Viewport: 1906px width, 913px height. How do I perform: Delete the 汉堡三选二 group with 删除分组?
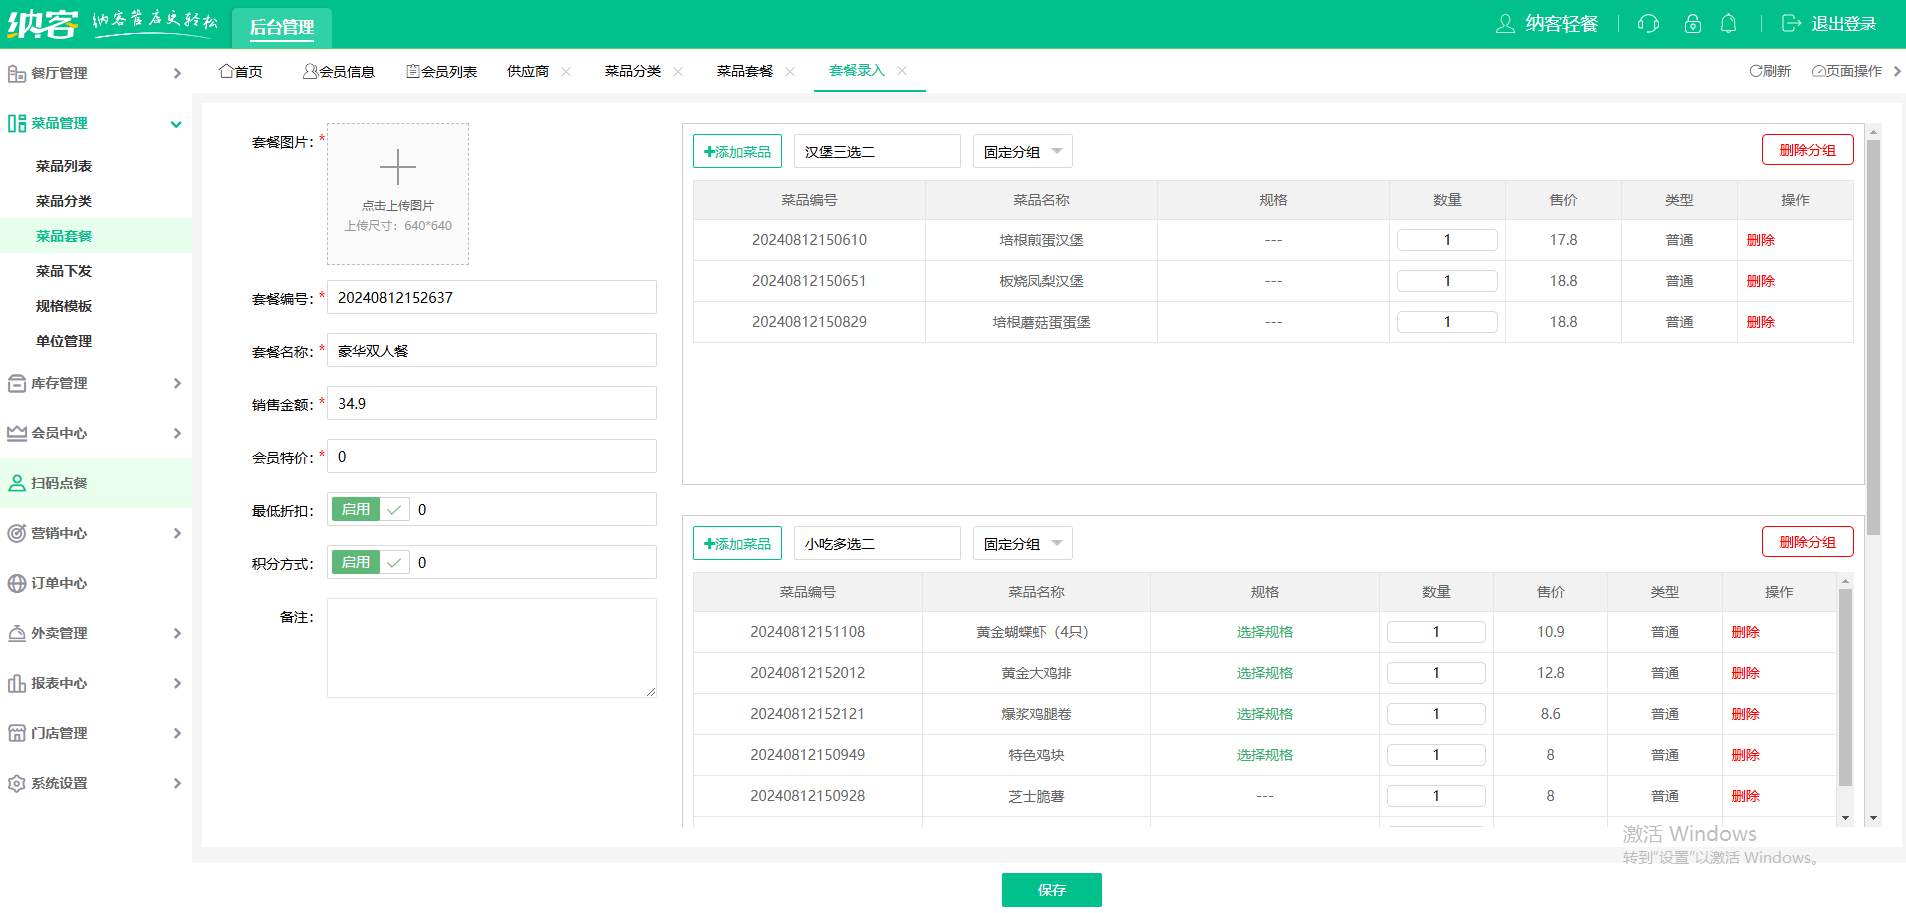point(1806,150)
